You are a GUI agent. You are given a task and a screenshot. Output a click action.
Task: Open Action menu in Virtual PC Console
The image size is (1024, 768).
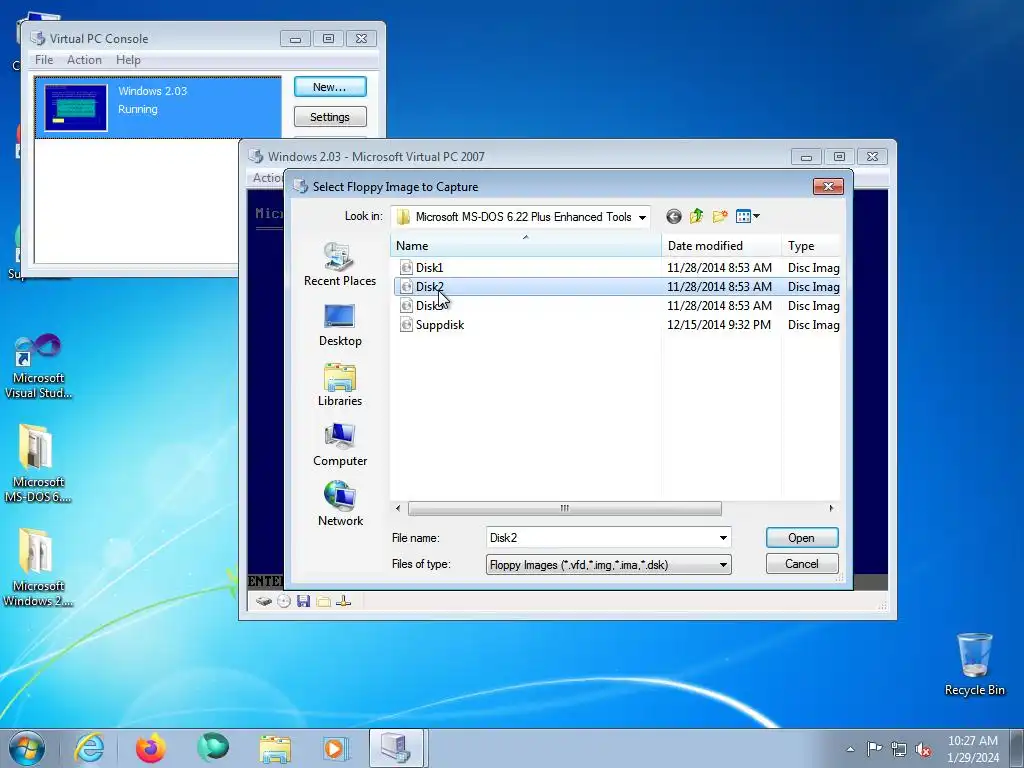click(x=84, y=59)
